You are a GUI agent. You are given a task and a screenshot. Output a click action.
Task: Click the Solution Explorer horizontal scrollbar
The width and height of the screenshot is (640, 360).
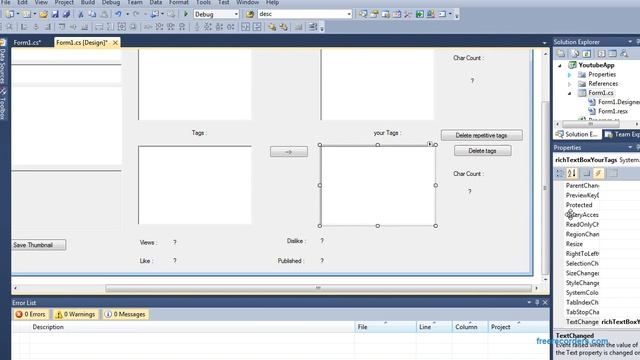(x=591, y=124)
